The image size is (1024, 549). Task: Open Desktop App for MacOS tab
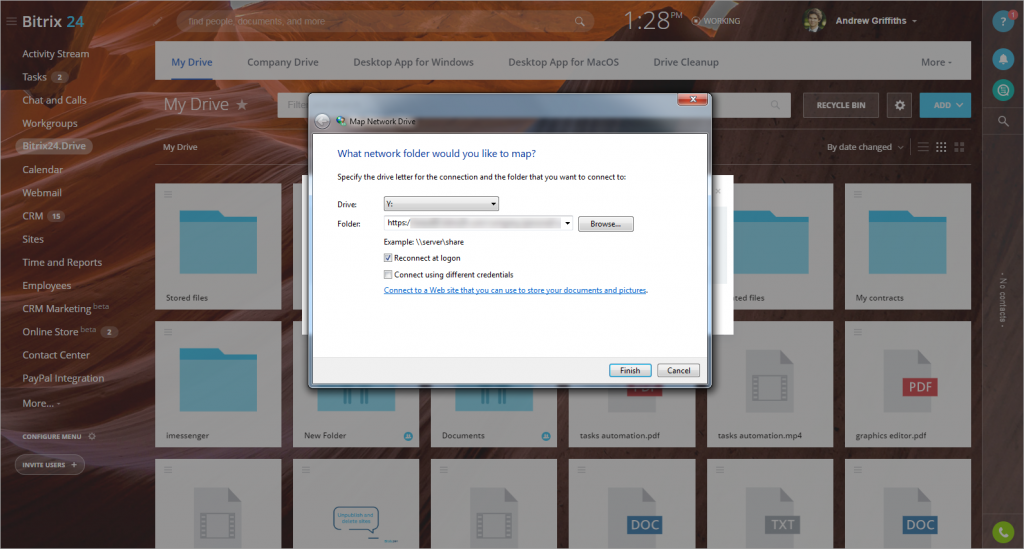(564, 62)
